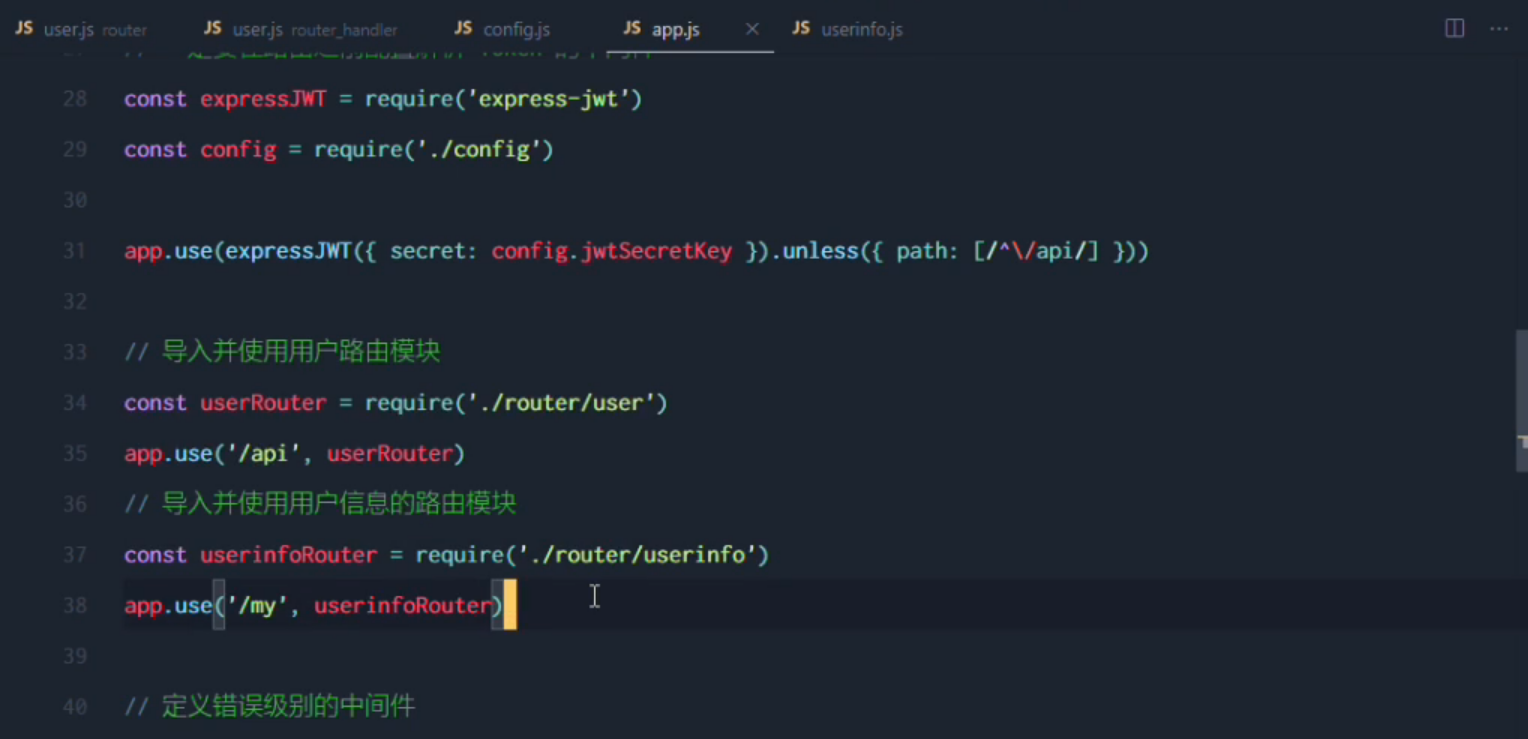This screenshot has width=1528, height=739.
Task: Switch to the user.js router tab
Action: click(81, 29)
